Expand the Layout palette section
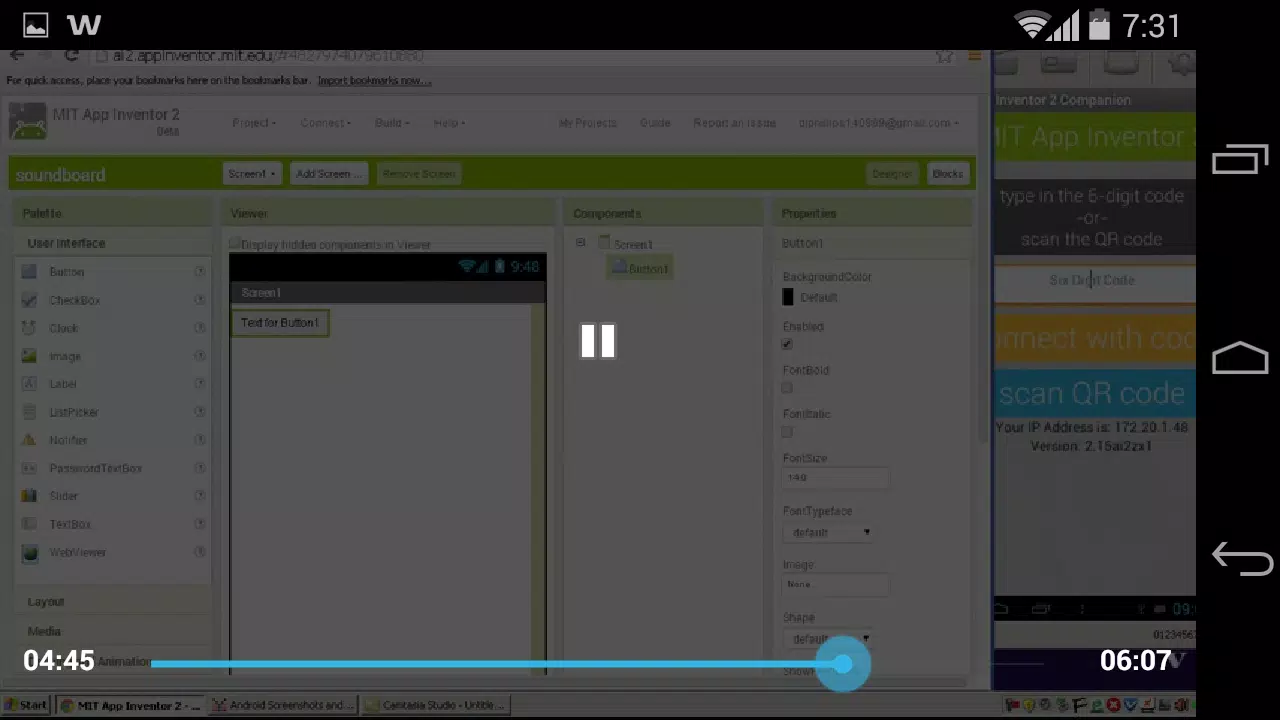 [x=46, y=601]
